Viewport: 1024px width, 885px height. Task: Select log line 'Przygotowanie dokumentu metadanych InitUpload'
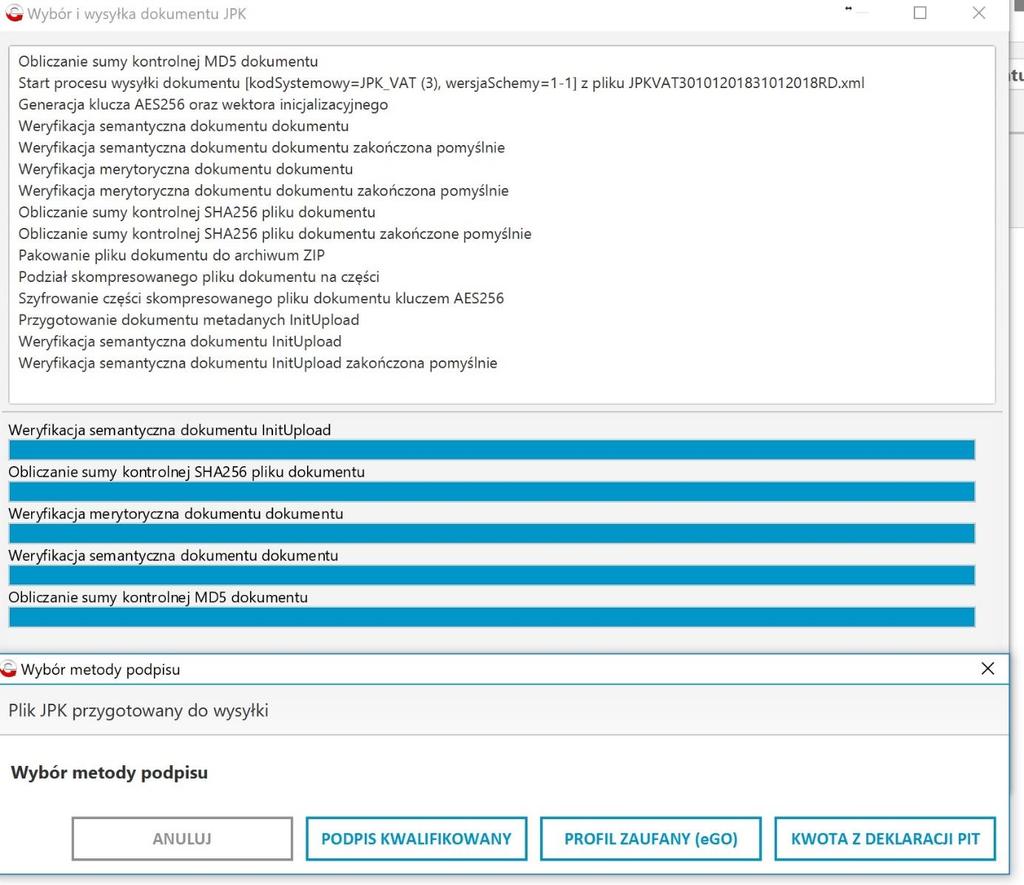point(189,320)
